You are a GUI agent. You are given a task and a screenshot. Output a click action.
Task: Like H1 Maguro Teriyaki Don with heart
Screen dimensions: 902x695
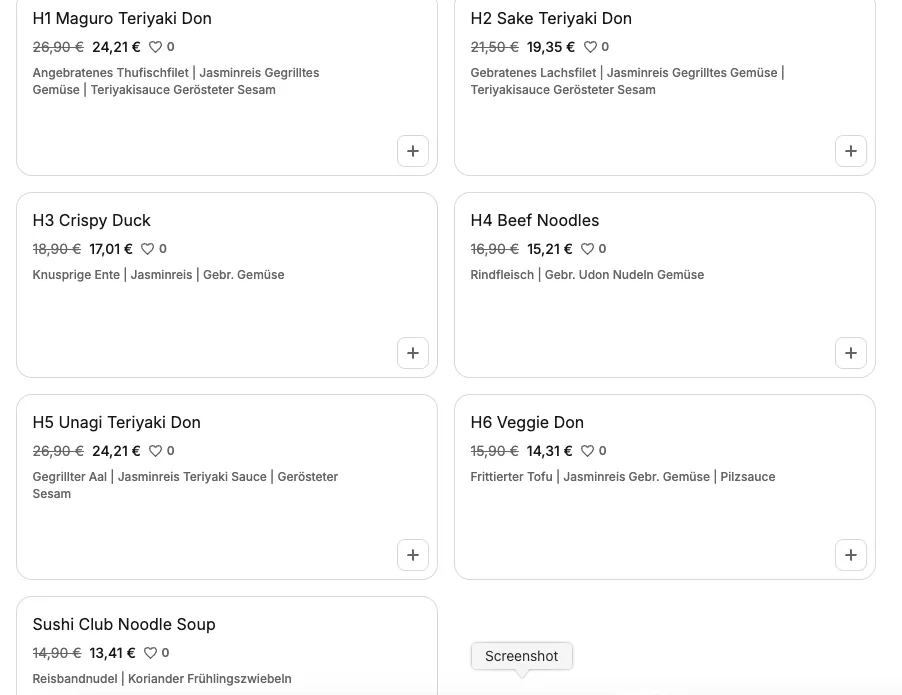pos(156,47)
